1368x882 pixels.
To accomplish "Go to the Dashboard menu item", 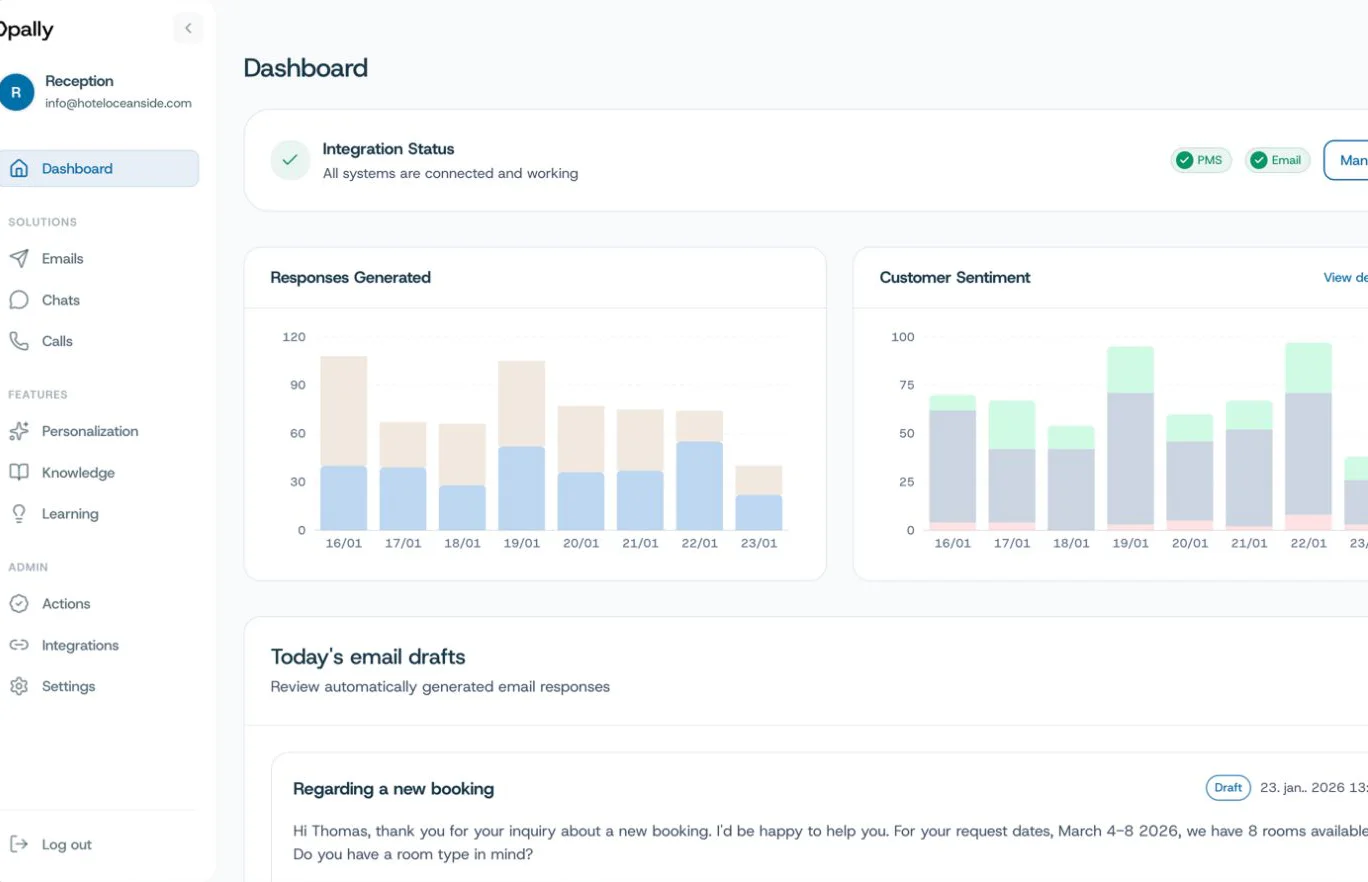I will pyautogui.click(x=99, y=168).
